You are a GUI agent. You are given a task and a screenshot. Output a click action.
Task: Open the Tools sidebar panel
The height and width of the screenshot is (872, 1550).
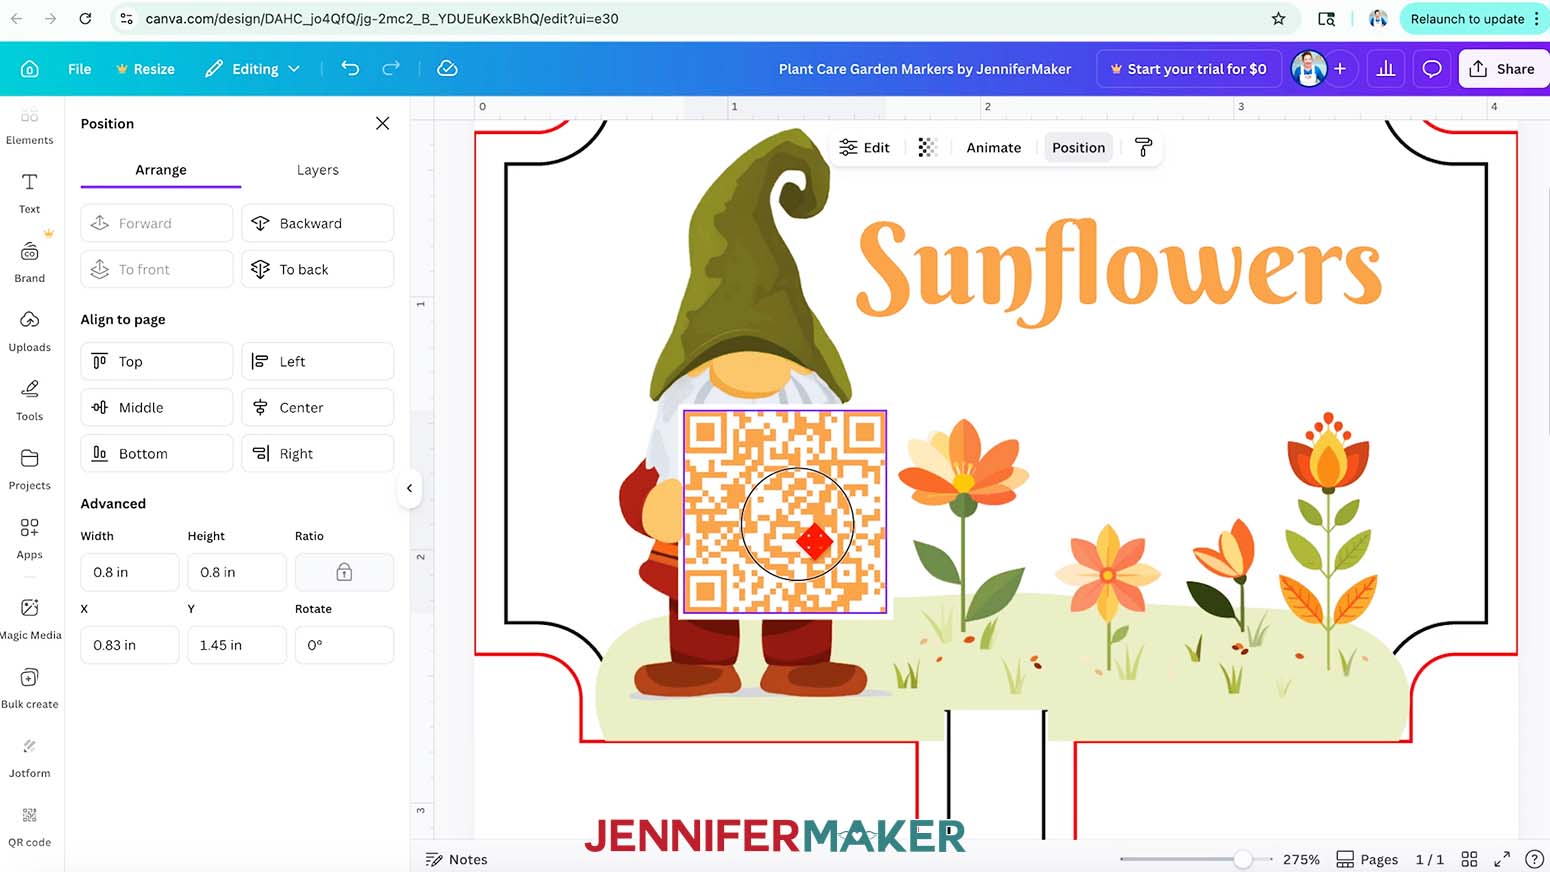coord(30,401)
